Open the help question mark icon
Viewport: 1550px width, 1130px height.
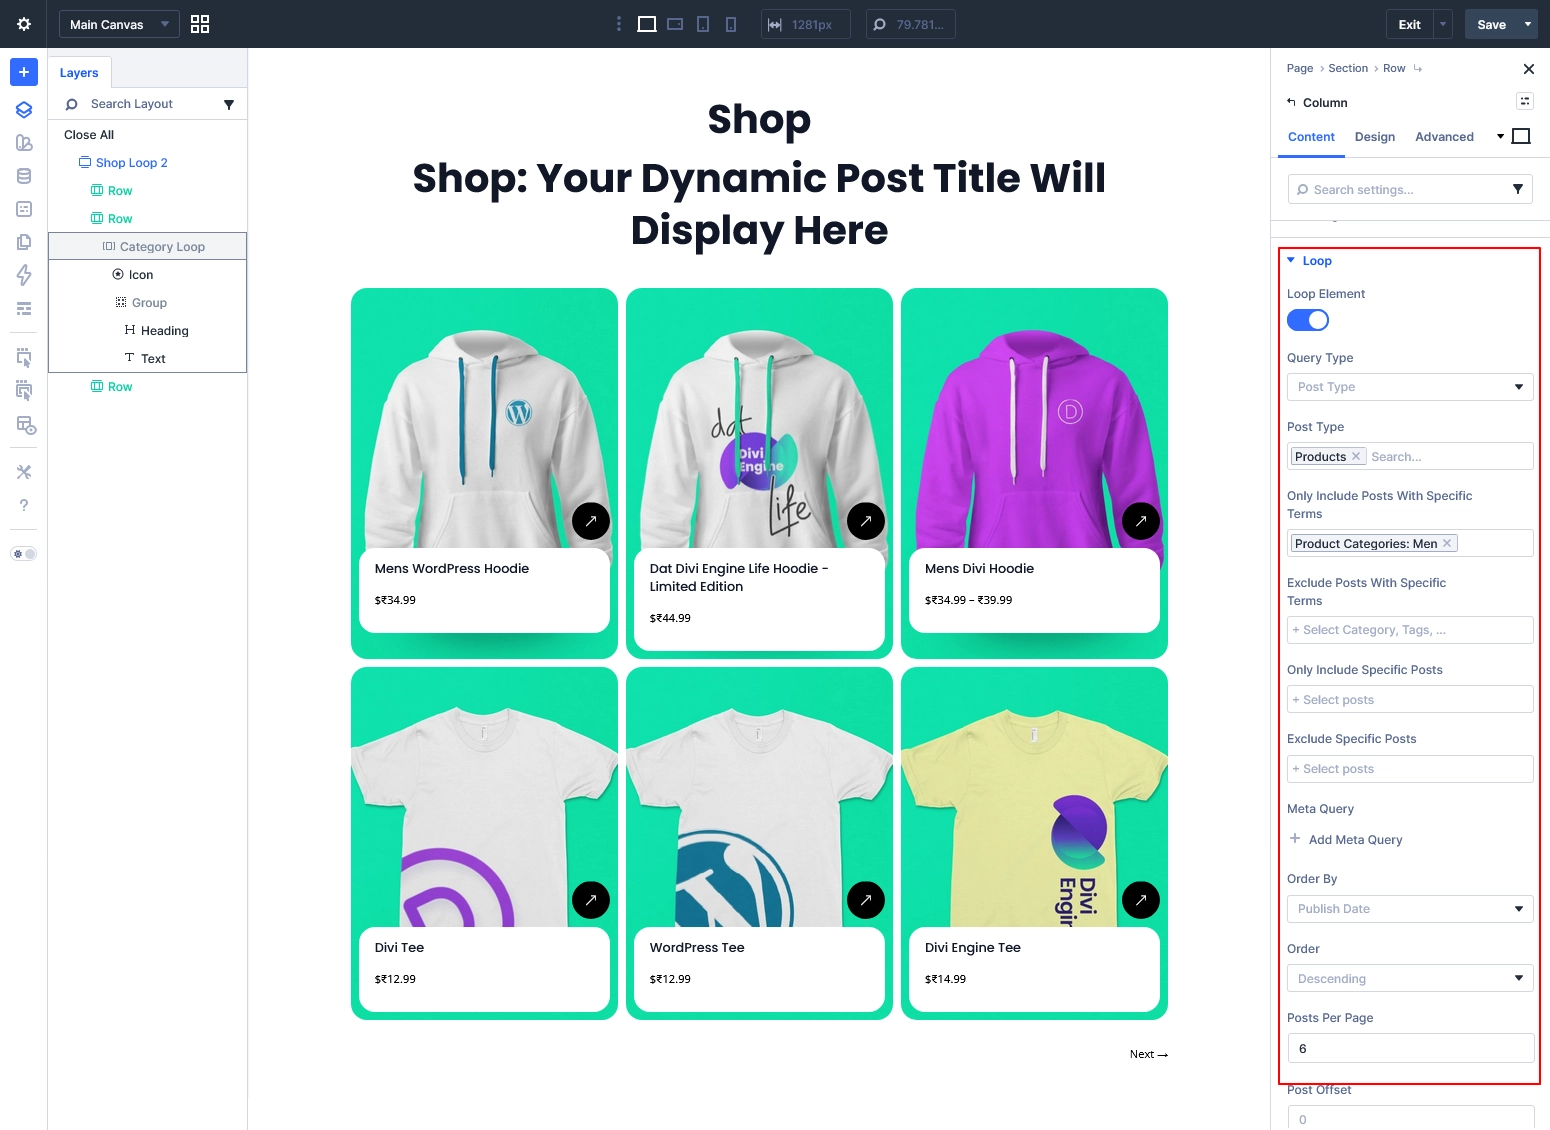coord(24,505)
